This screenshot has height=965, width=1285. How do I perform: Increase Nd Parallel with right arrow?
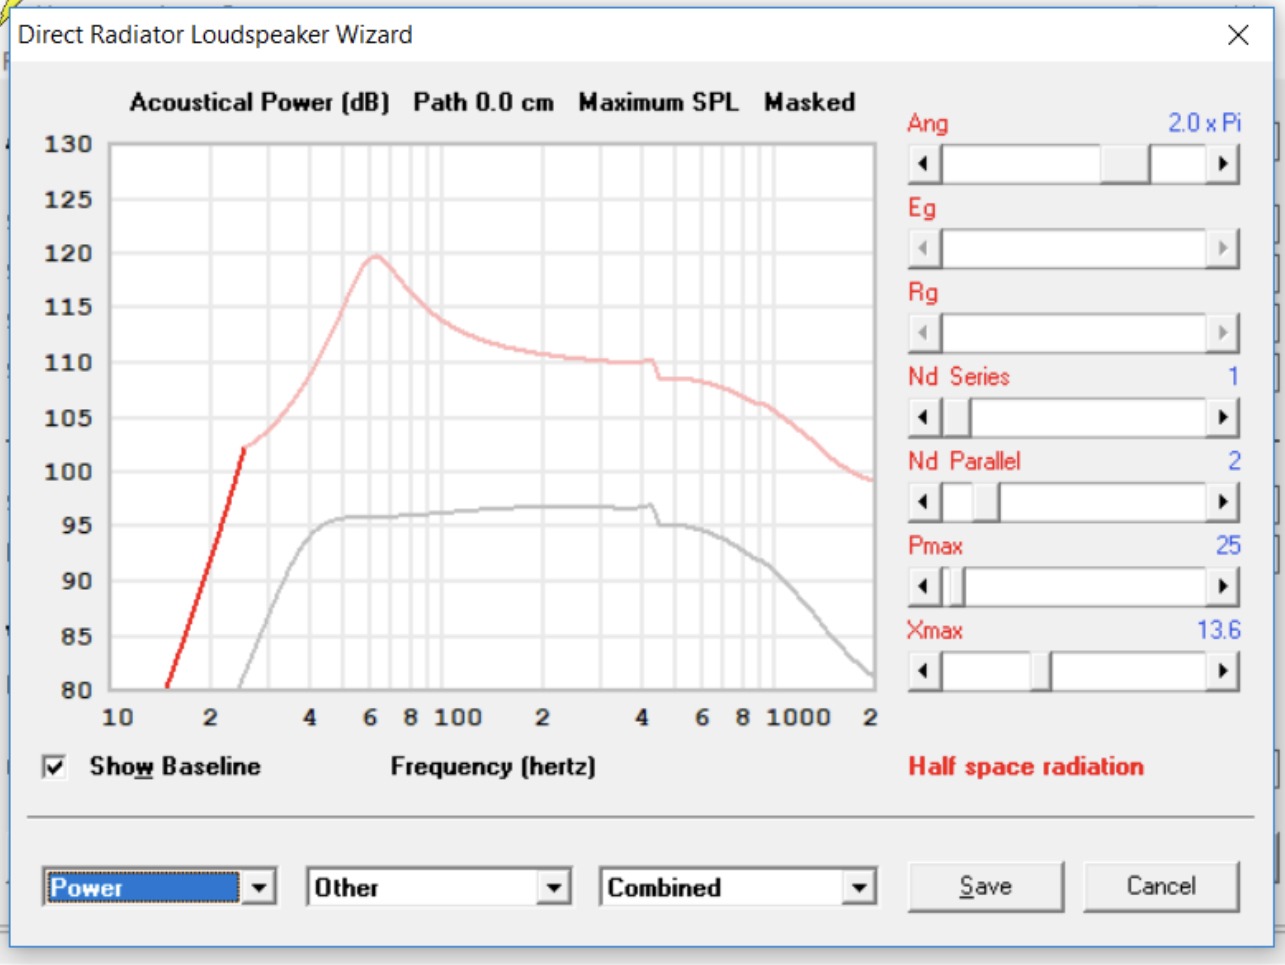pos(1222,501)
